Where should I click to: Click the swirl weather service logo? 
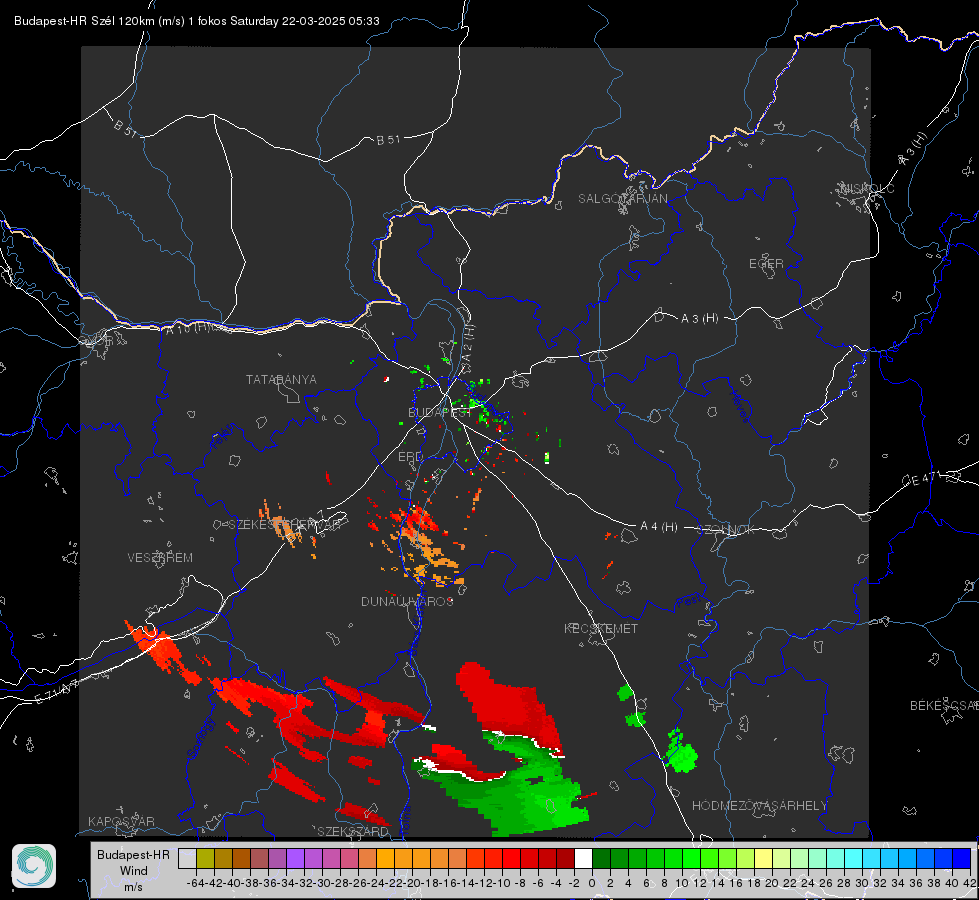click(34, 866)
